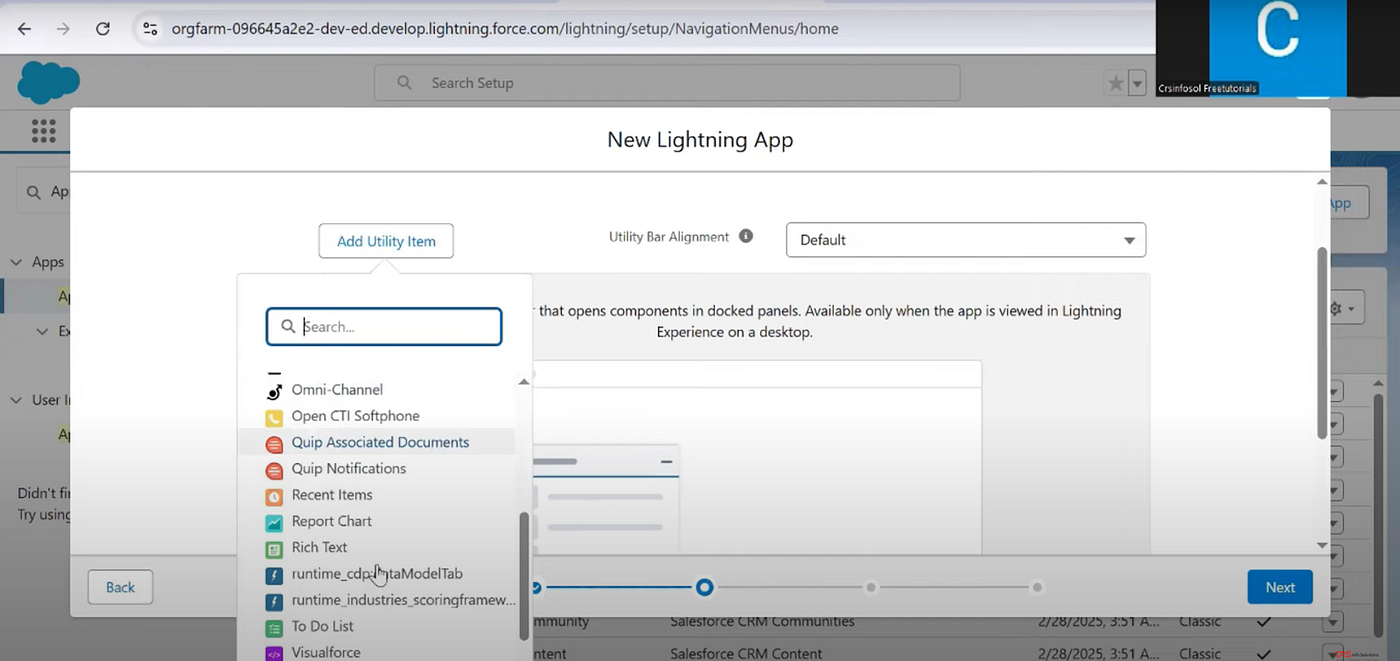Viewport: 1400px width, 661px height.
Task: Click the runtime_industries_scoringframework lightning icon
Action: (274, 601)
